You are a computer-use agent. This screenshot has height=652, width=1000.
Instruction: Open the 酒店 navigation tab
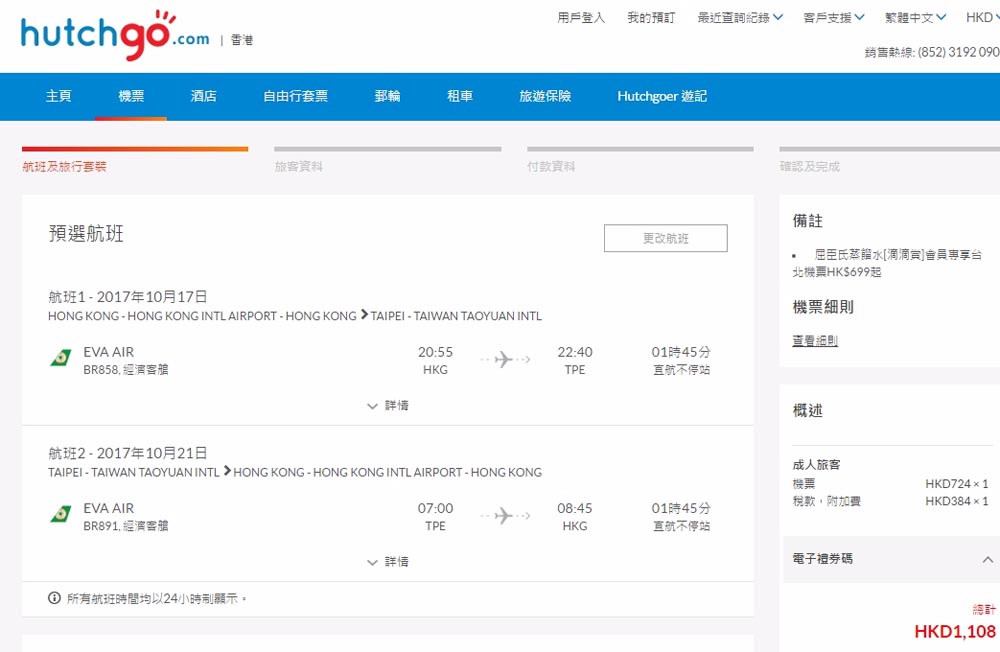[x=203, y=96]
